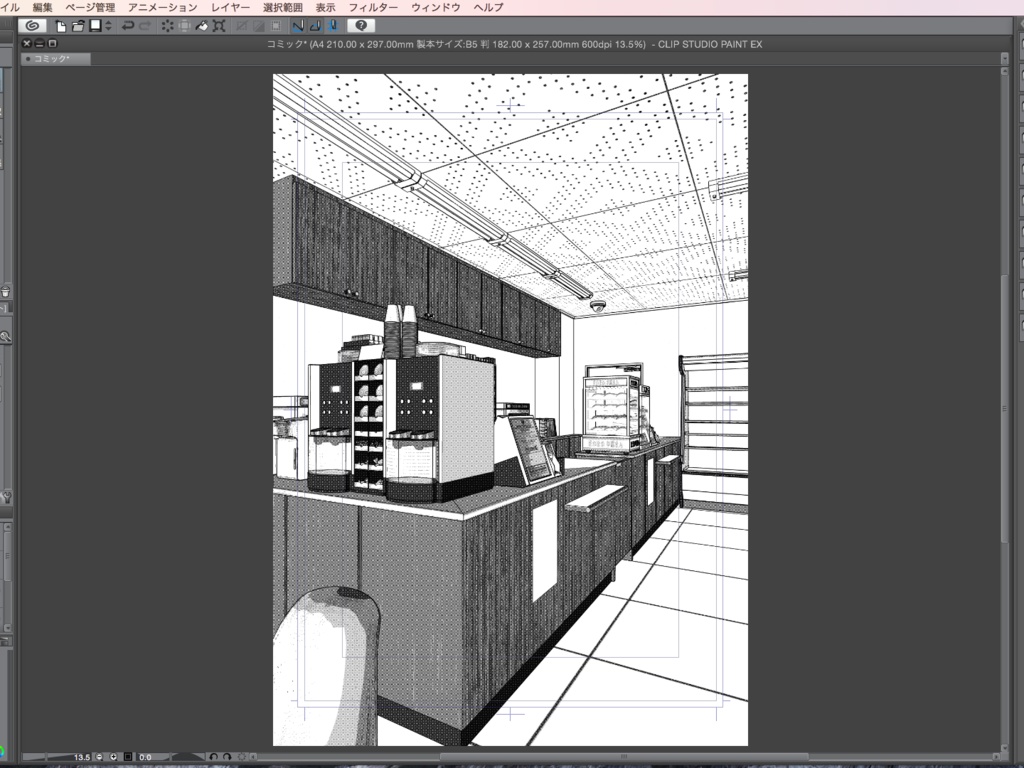This screenshot has height=768, width=1024.
Task: Fill with the paint bucket toolbar icon
Action: point(202,26)
